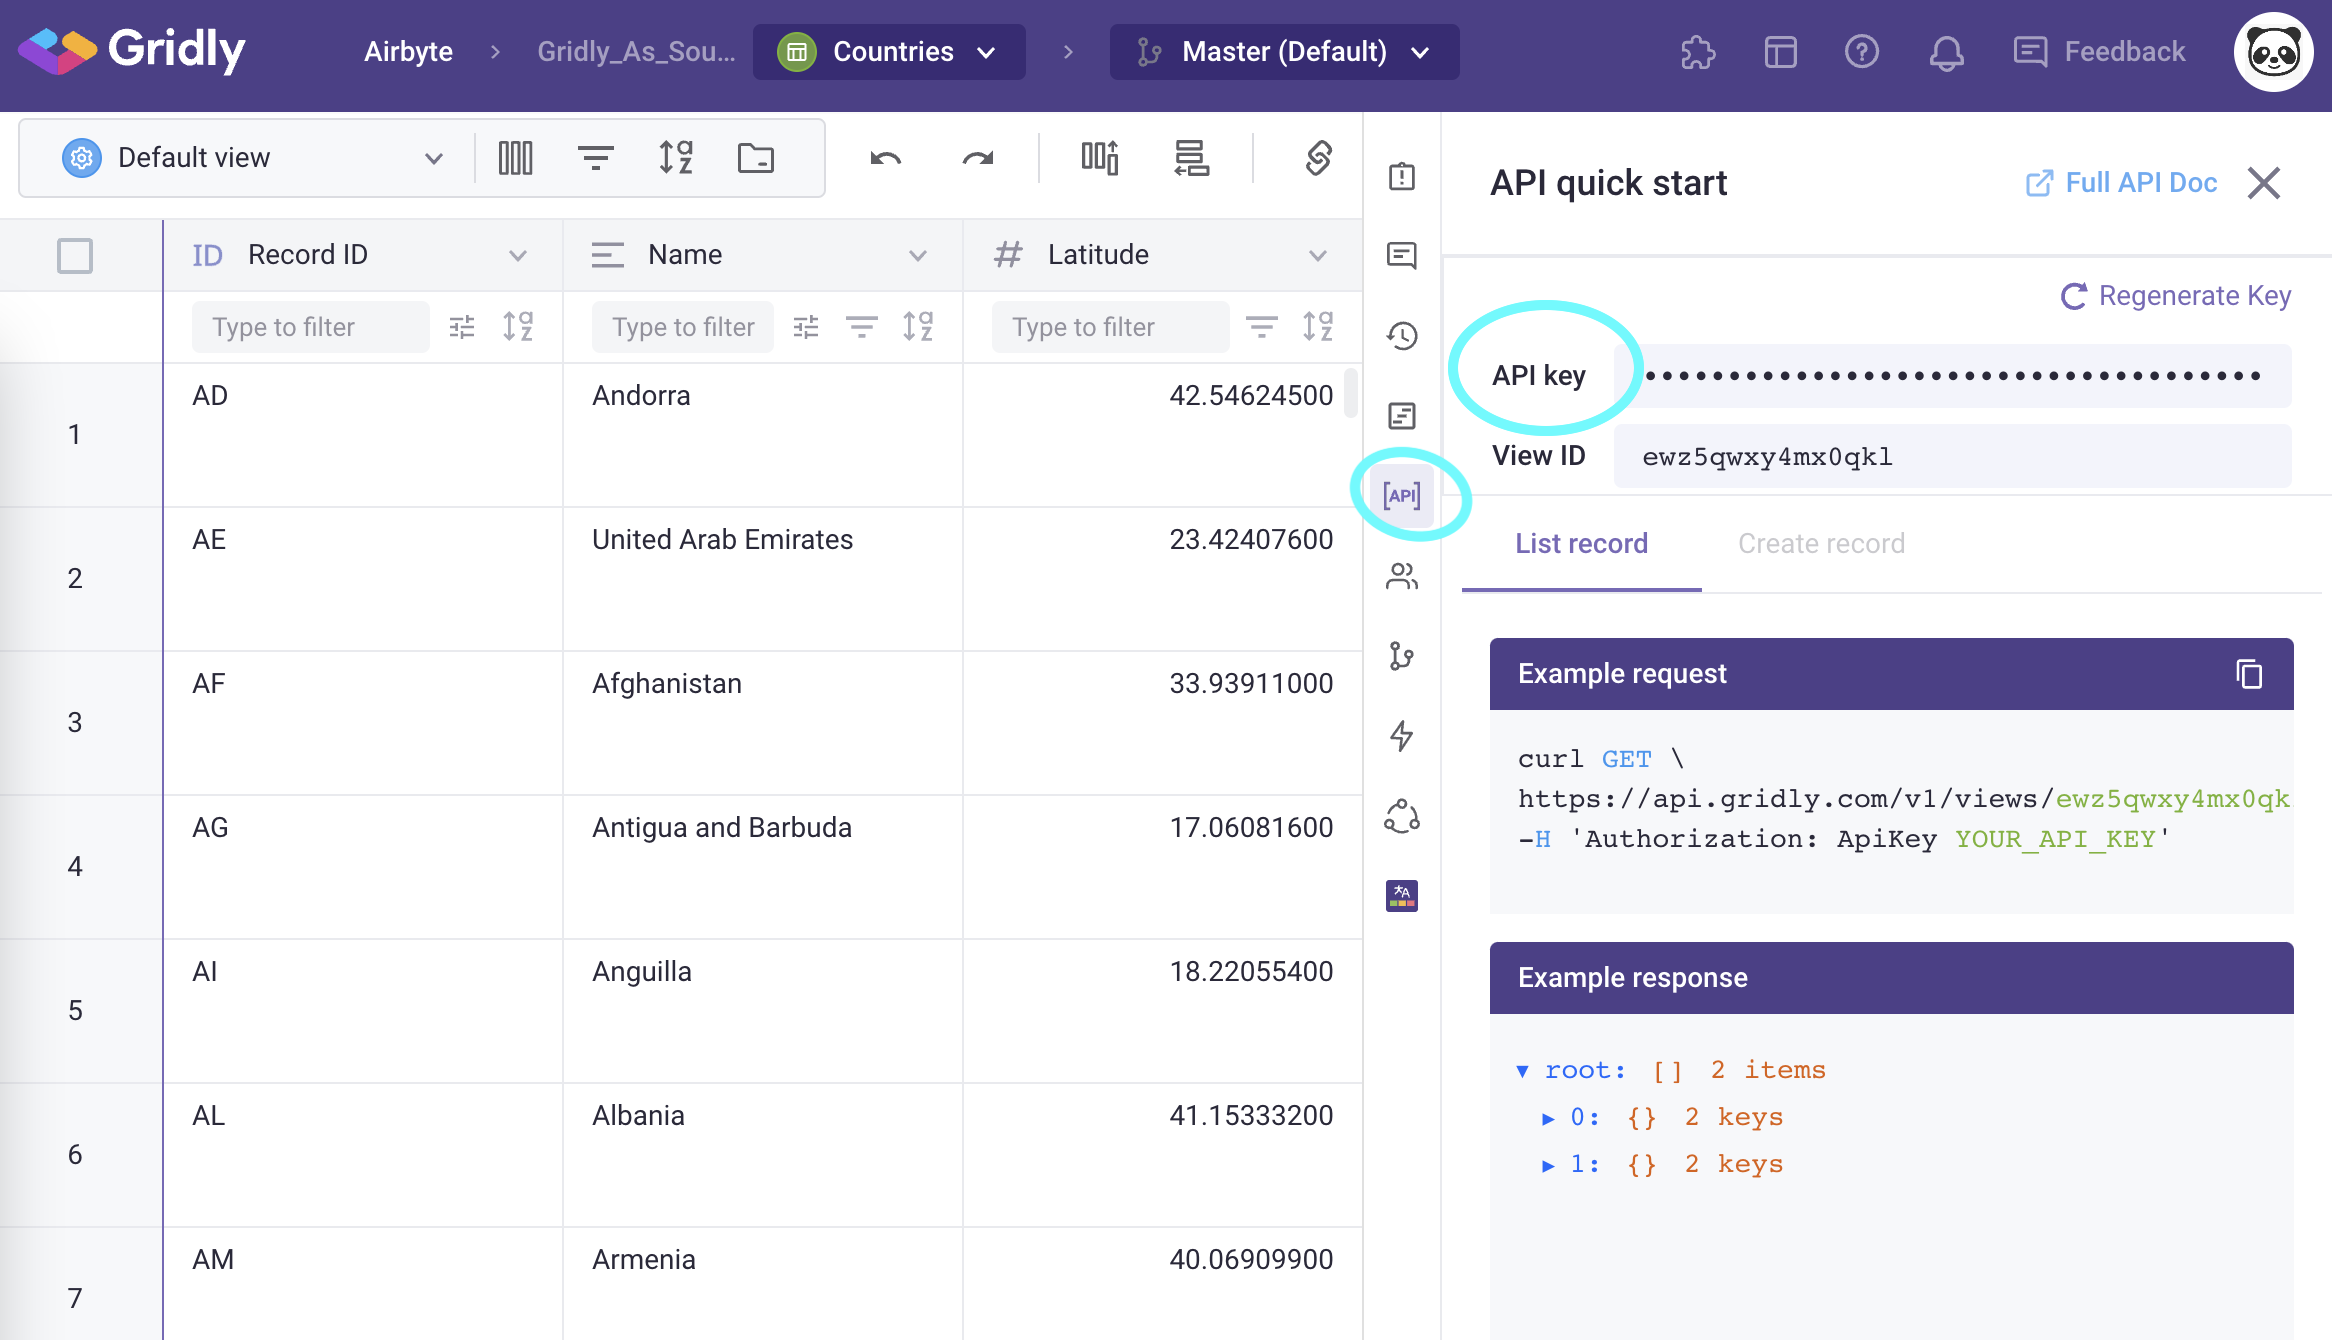Screen dimensions: 2332x1340
Task: Click the redo arrow in toolbar
Action: click(x=977, y=158)
